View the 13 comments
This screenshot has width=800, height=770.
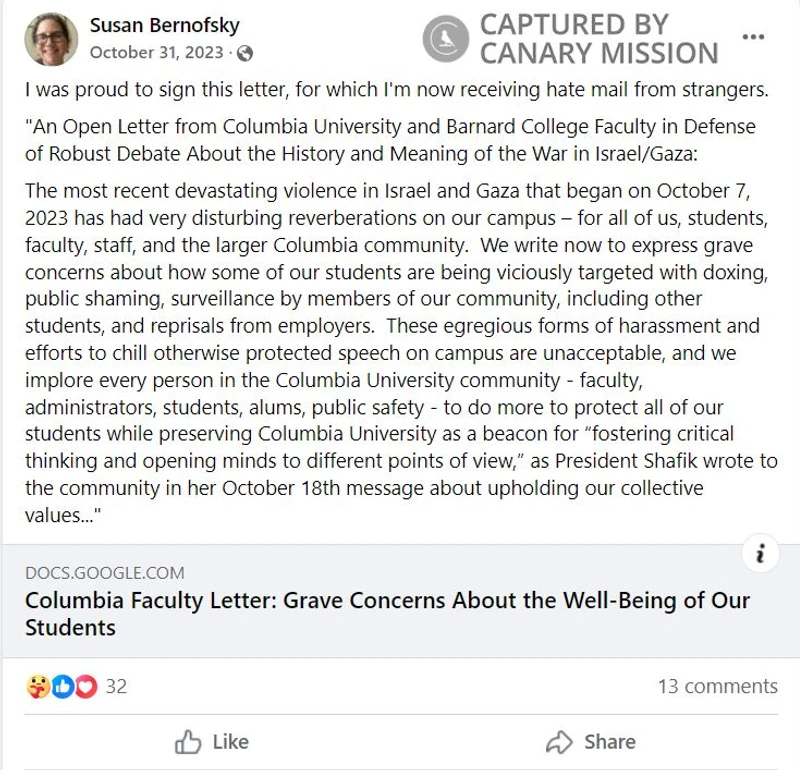pyautogui.click(x=717, y=686)
